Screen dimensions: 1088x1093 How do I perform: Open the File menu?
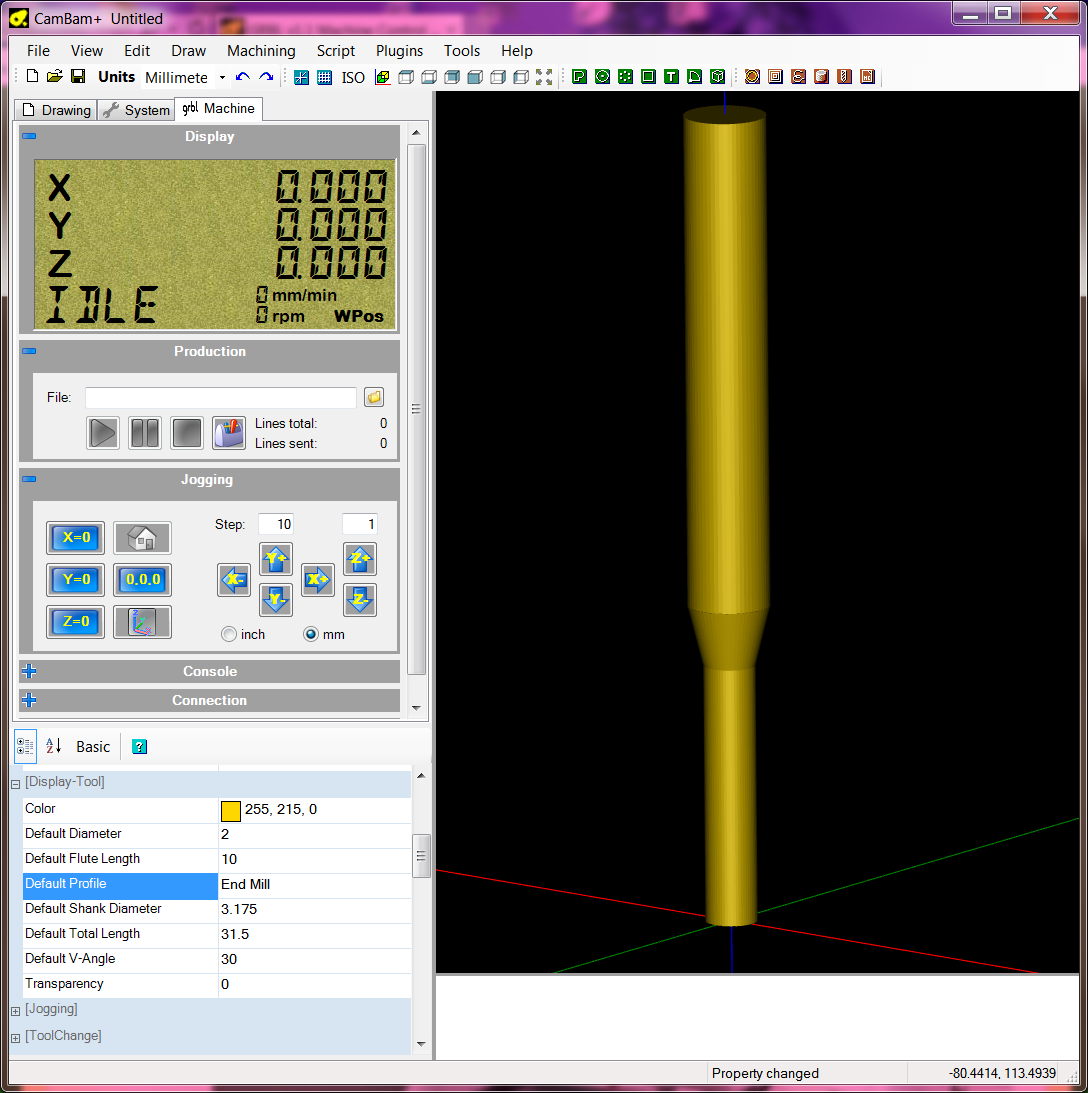(38, 51)
